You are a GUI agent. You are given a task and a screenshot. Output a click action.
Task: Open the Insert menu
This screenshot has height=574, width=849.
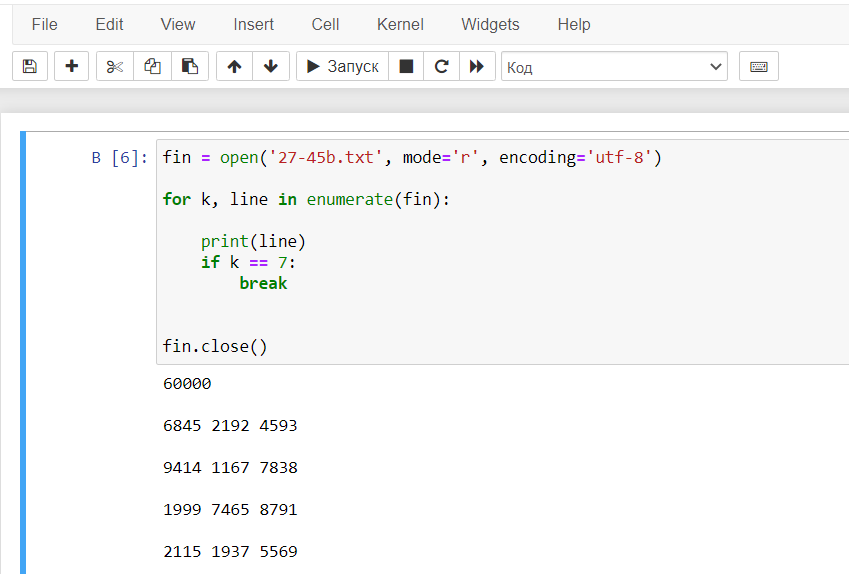click(253, 24)
